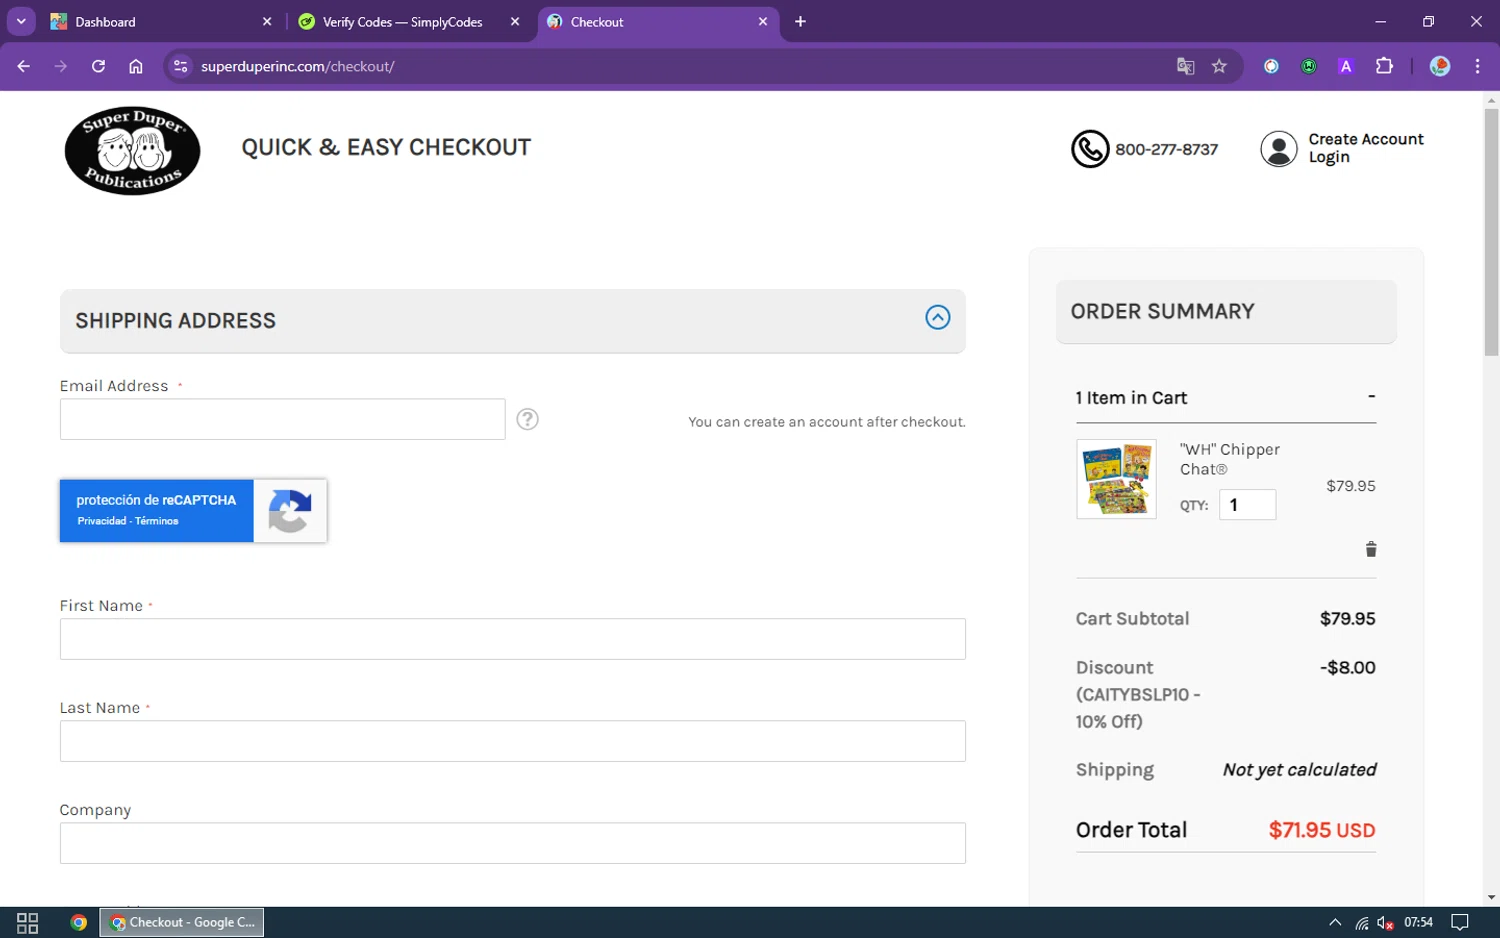The height and width of the screenshot is (938, 1500).
Task: Click the $71.95 USD order total
Action: point(1322,830)
